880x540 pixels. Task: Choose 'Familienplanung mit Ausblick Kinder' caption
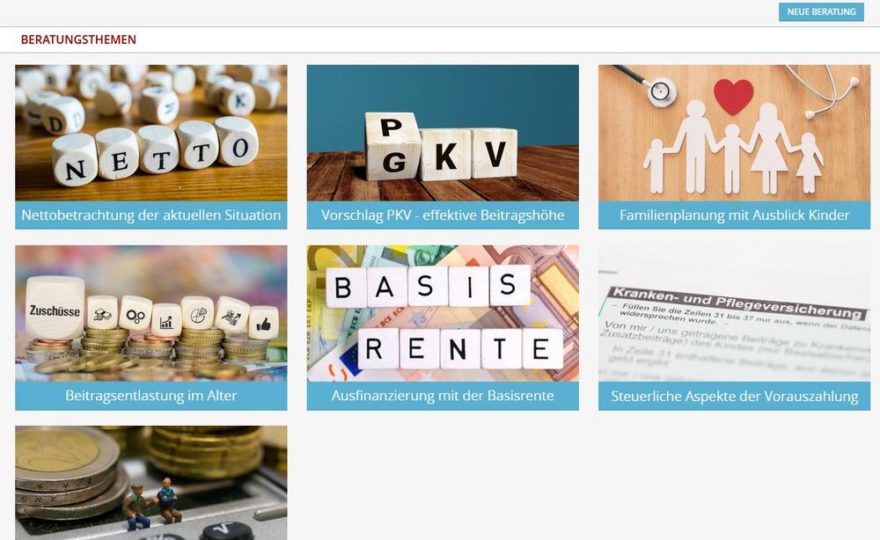click(x=734, y=215)
